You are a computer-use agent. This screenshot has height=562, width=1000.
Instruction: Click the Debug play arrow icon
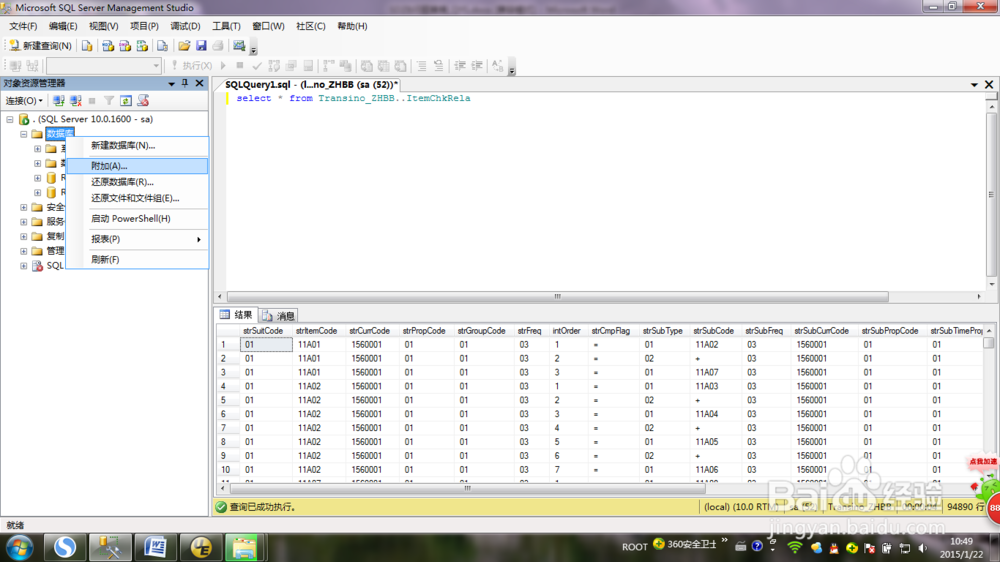pyautogui.click(x=223, y=66)
